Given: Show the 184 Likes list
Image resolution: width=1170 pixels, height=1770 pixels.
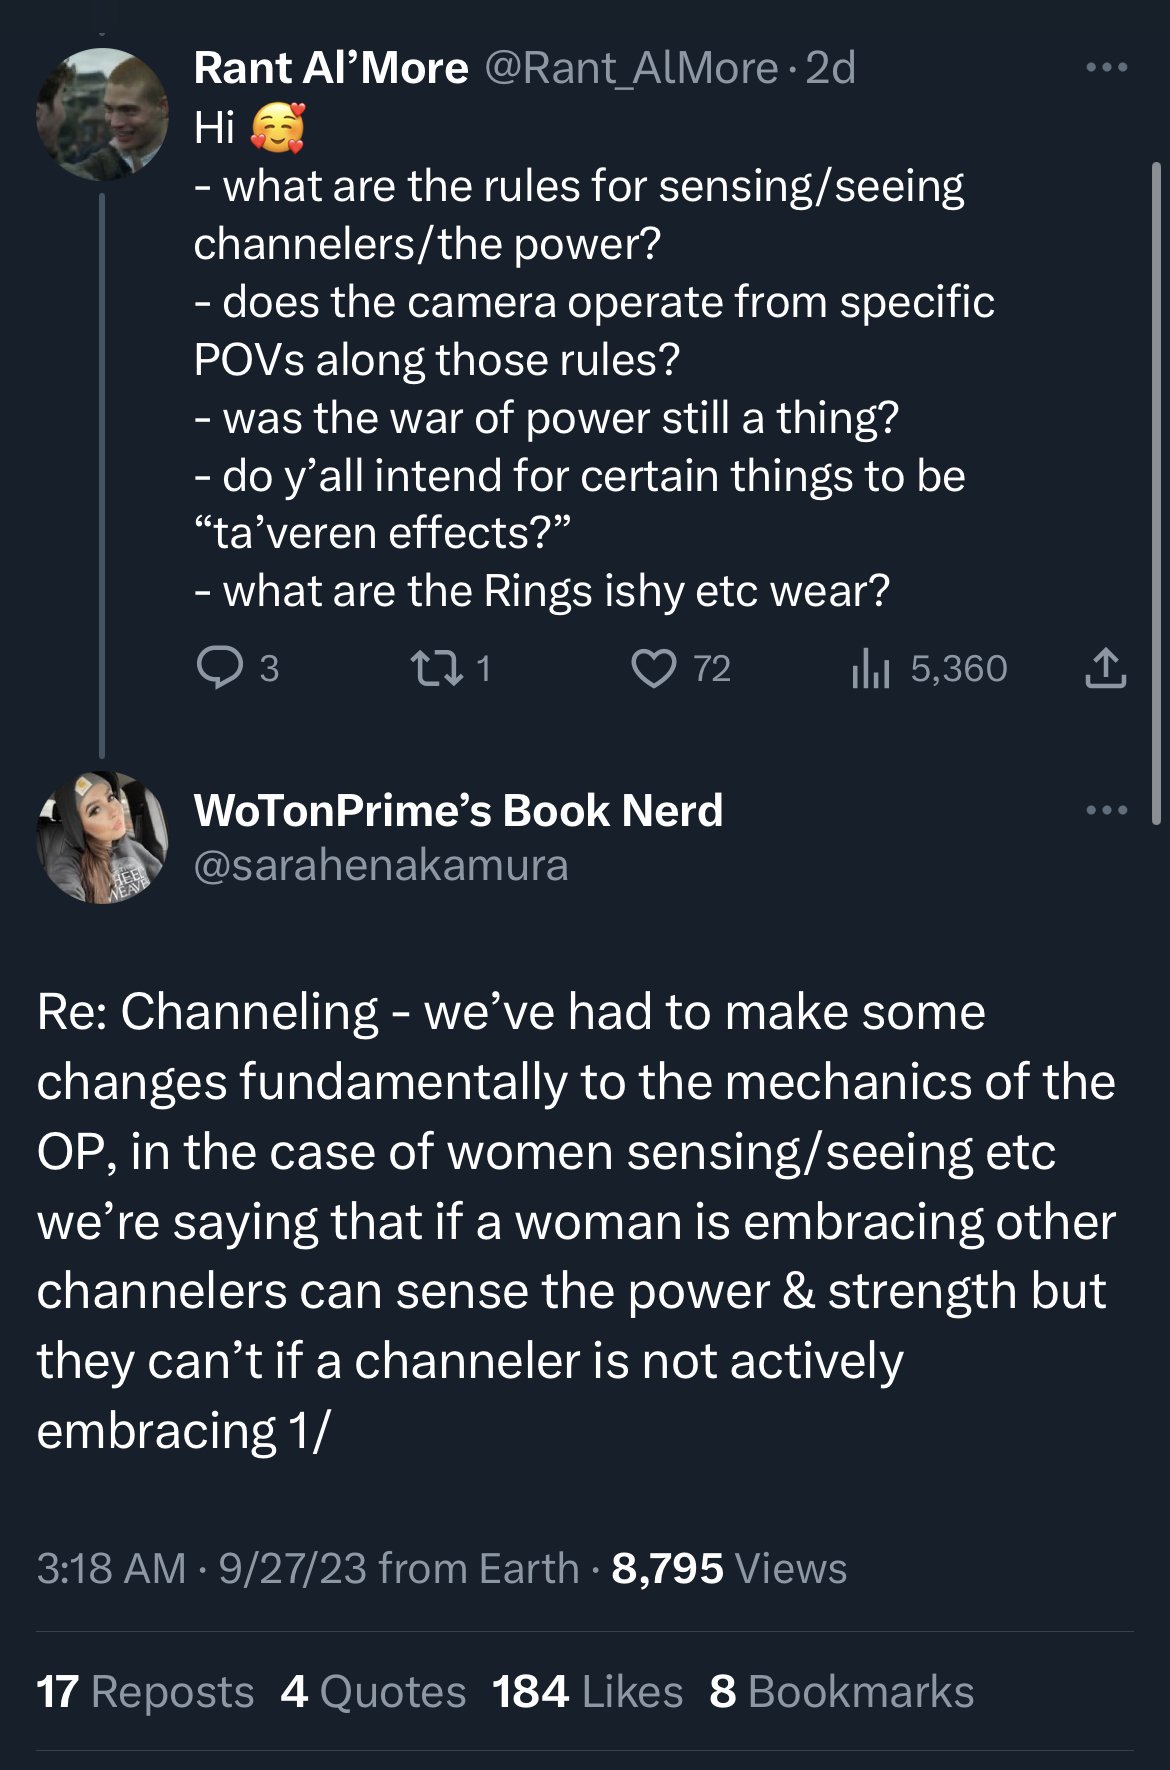Looking at the screenshot, I should pos(587,1692).
